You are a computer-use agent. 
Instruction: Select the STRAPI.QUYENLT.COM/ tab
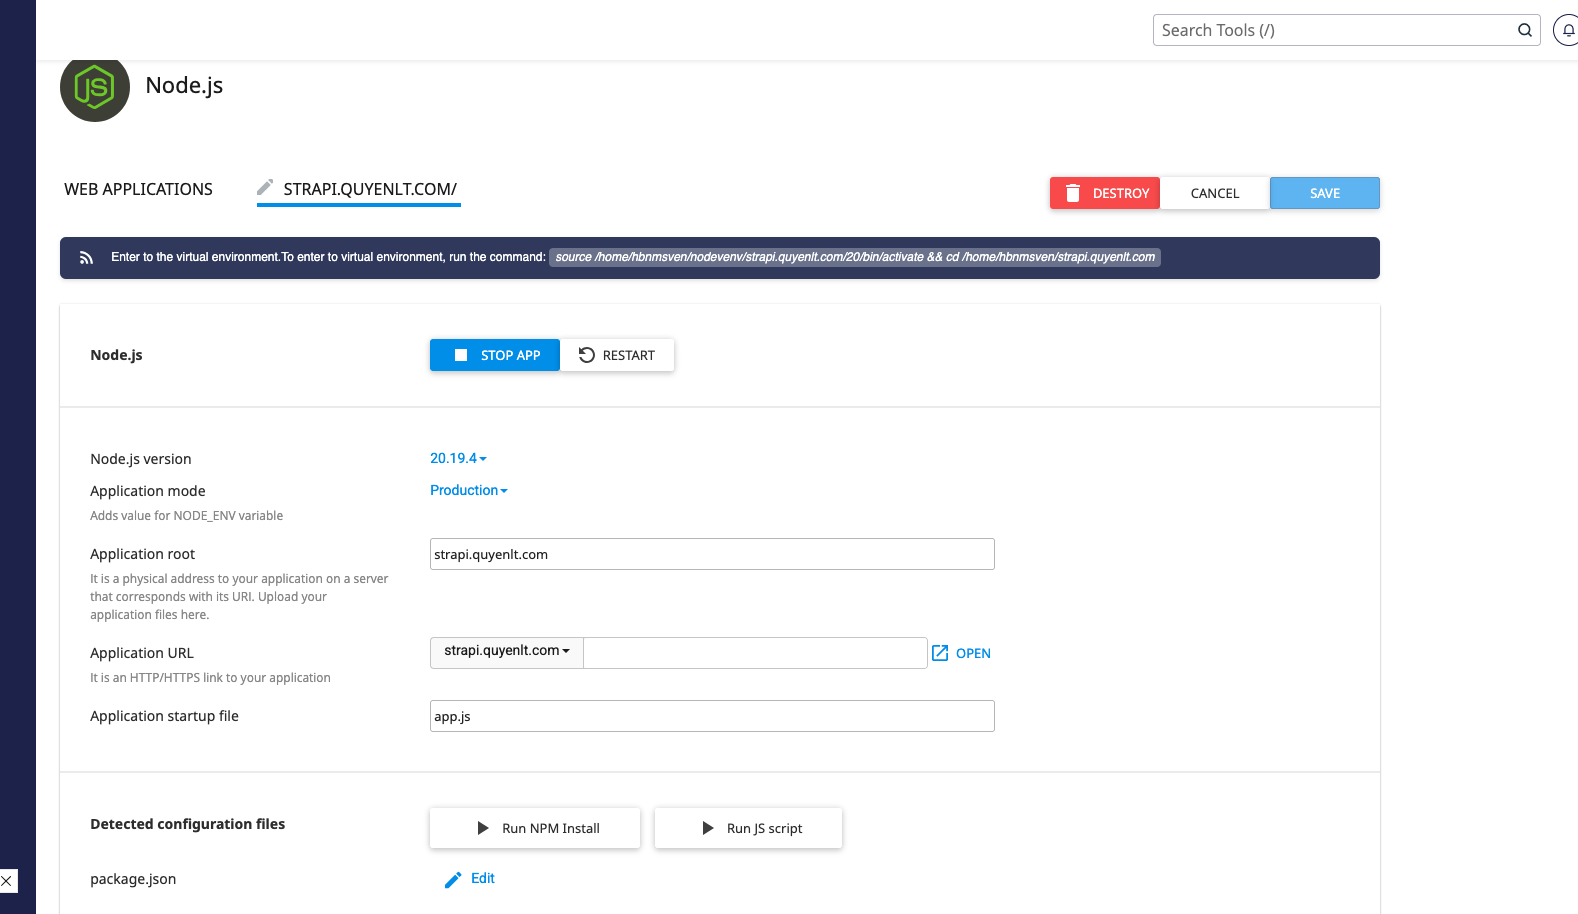pos(370,189)
